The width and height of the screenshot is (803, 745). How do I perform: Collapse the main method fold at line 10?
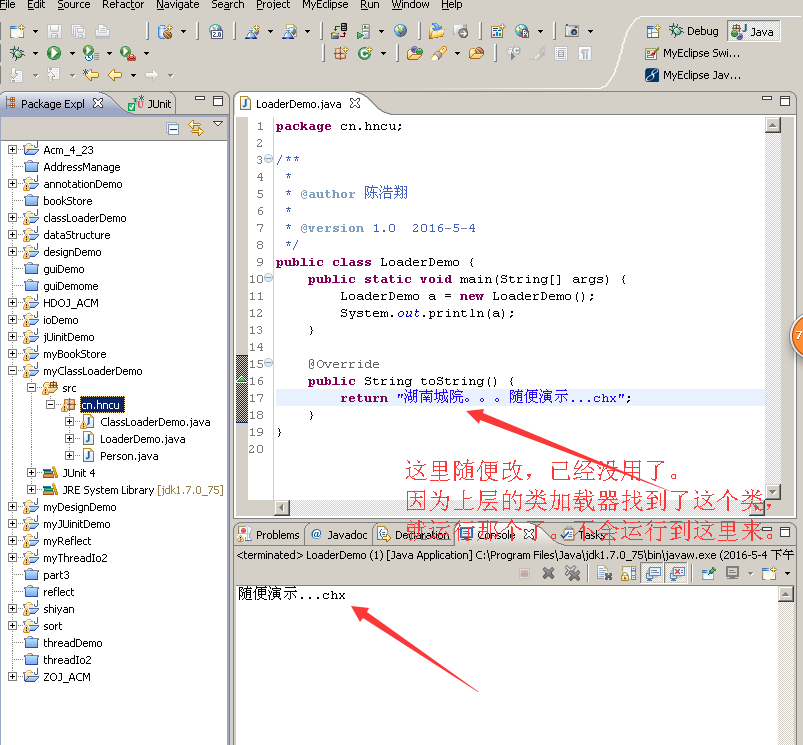coord(268,278)
